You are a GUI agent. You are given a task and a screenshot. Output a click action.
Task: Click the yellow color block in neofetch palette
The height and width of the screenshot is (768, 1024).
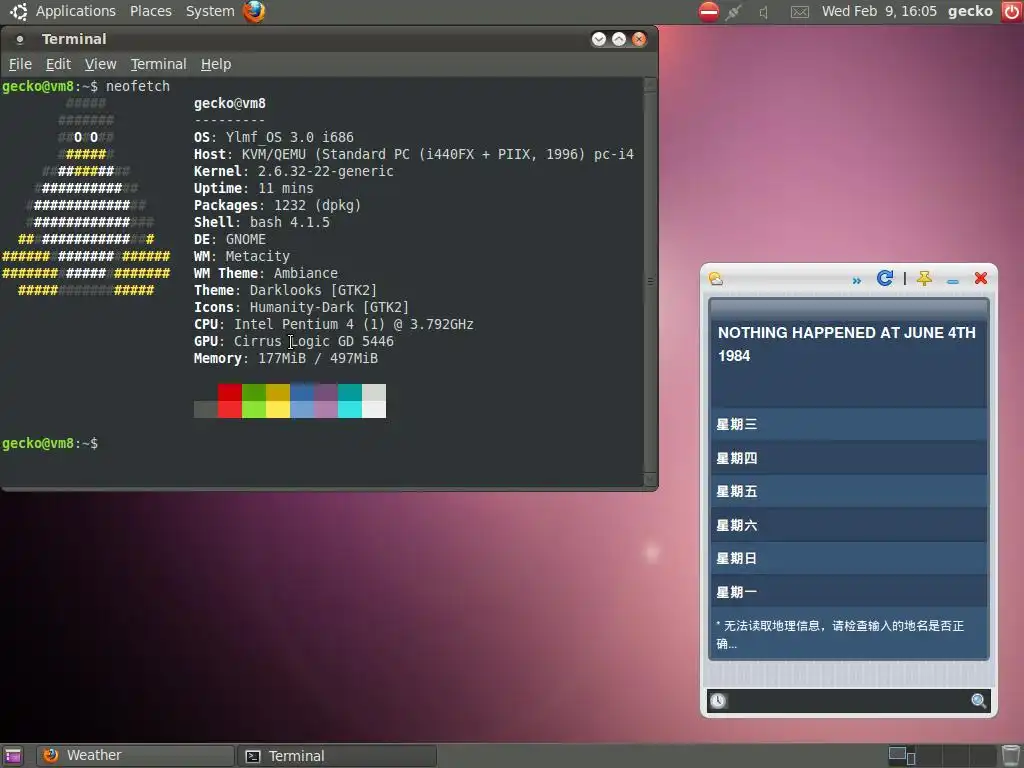(x=278, y=401)
